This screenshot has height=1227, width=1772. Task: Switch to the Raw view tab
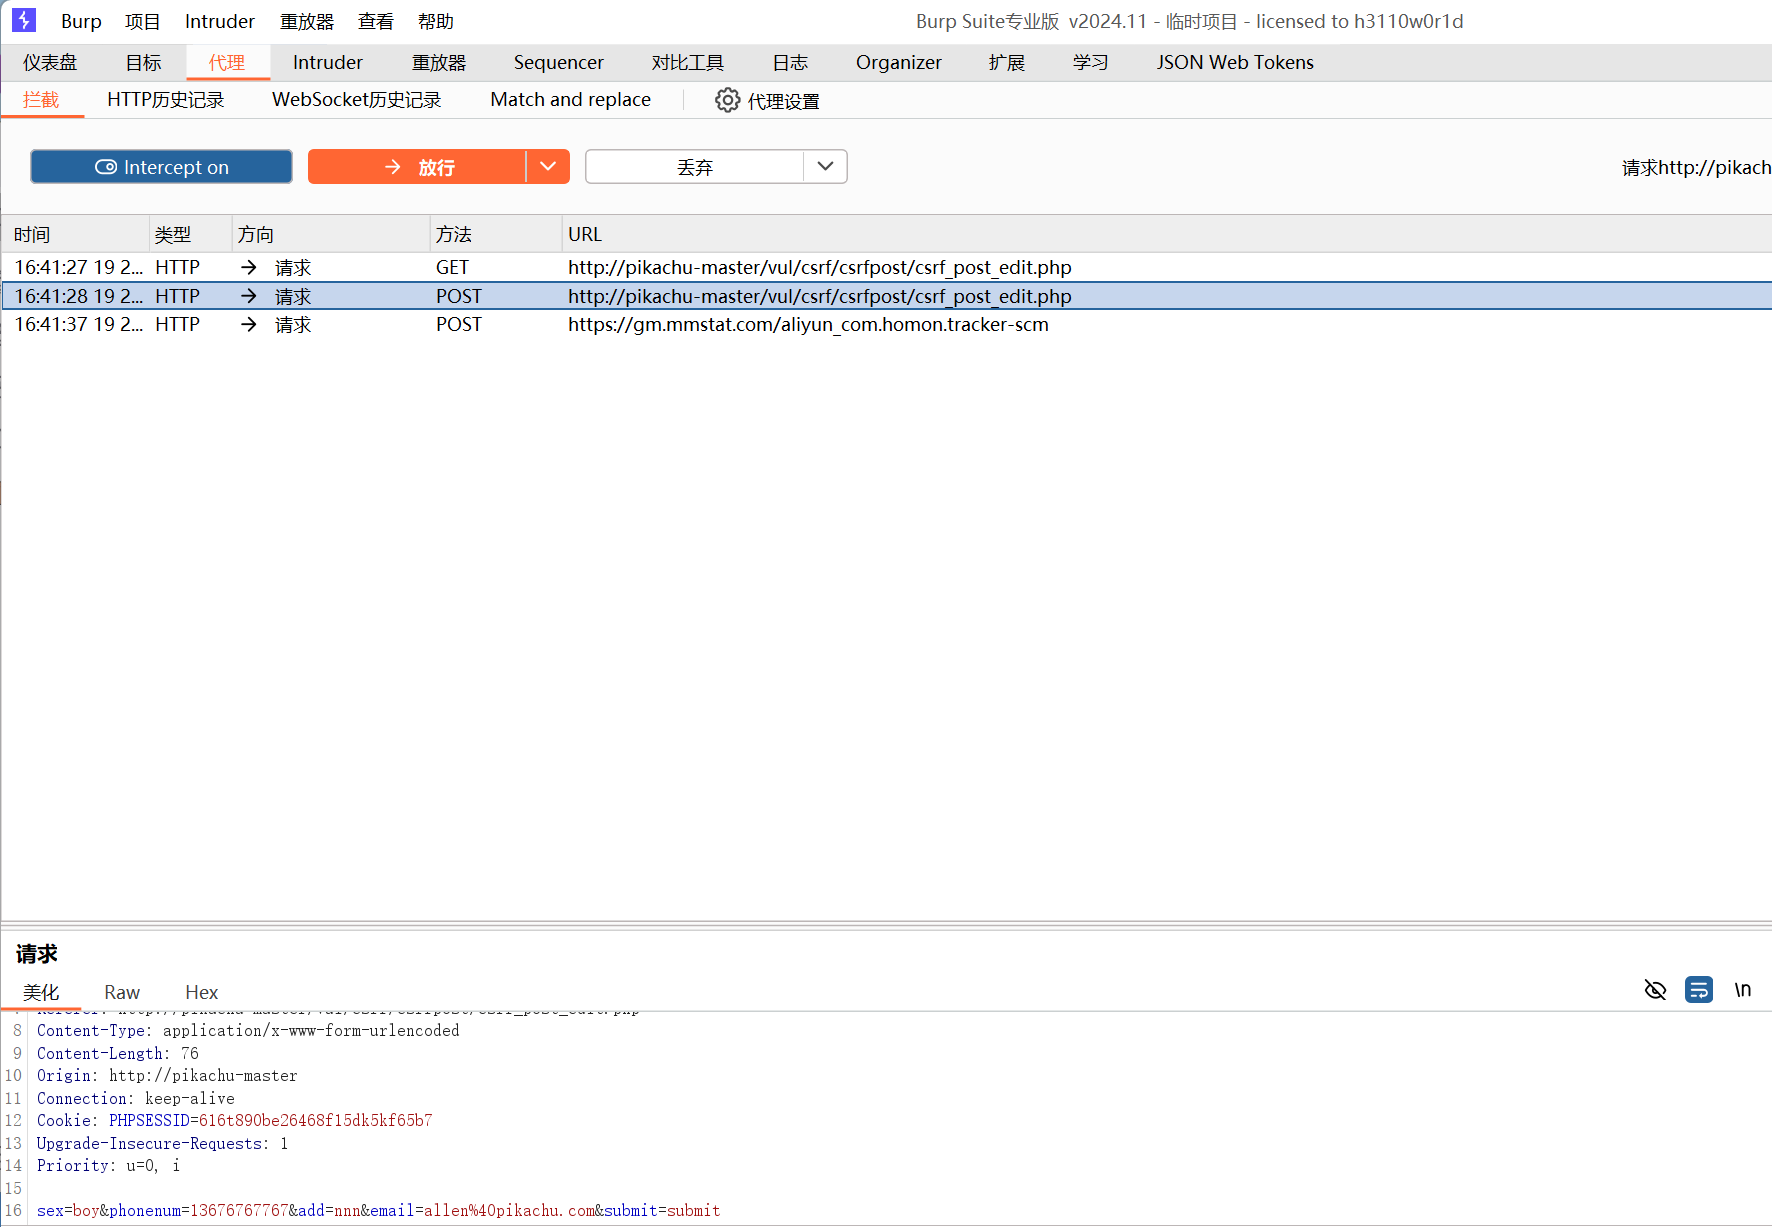click(122, 992)
